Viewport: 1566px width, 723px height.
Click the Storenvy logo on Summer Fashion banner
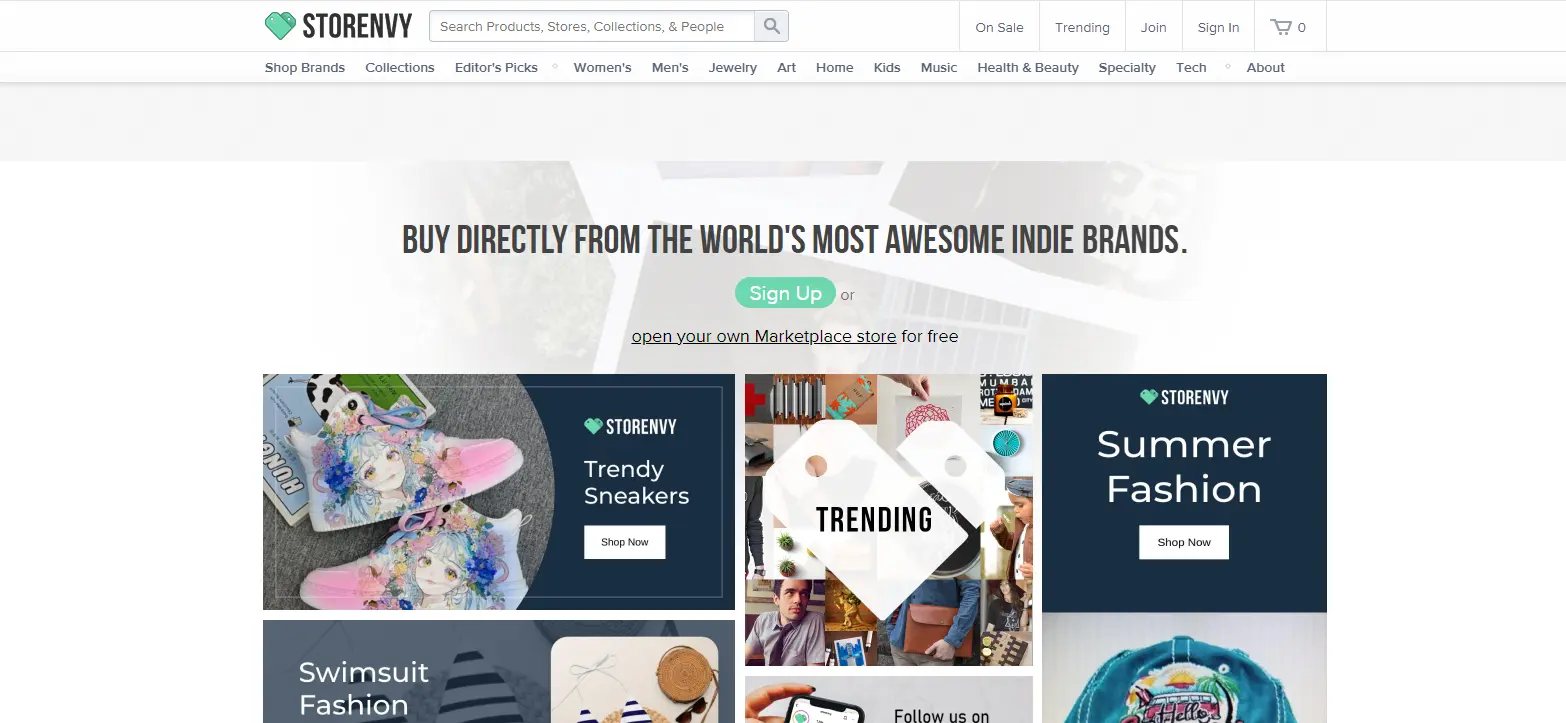pos(1184,397)
